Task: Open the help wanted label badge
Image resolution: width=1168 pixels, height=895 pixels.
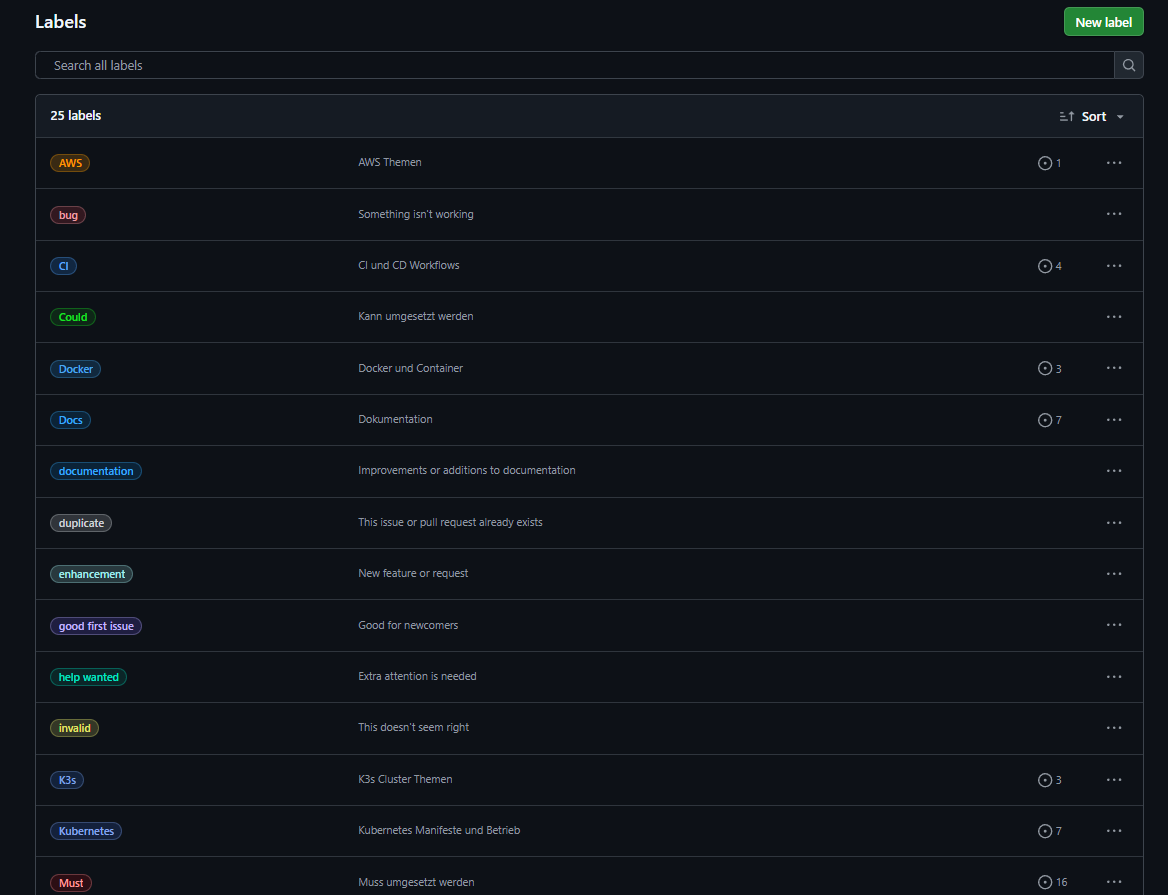Action: click(89, 677)
